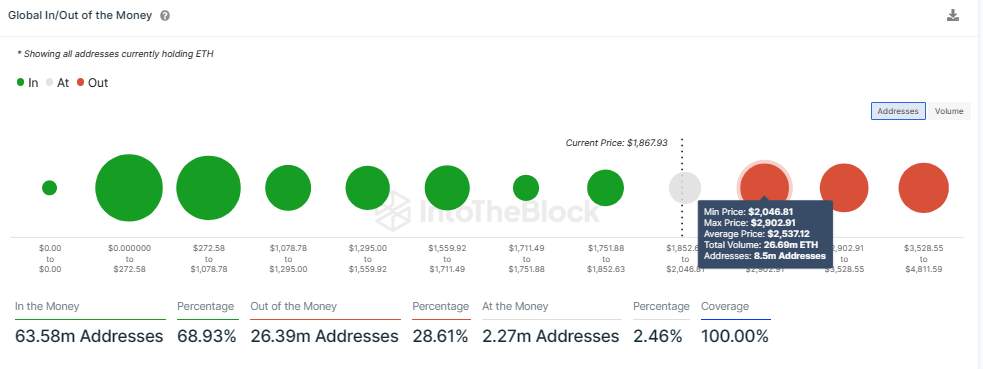This screenshot has height=369, width=983.
Task: Select the red bubble for $3,528.55 to $4,811.59
Action: point(923,188)
